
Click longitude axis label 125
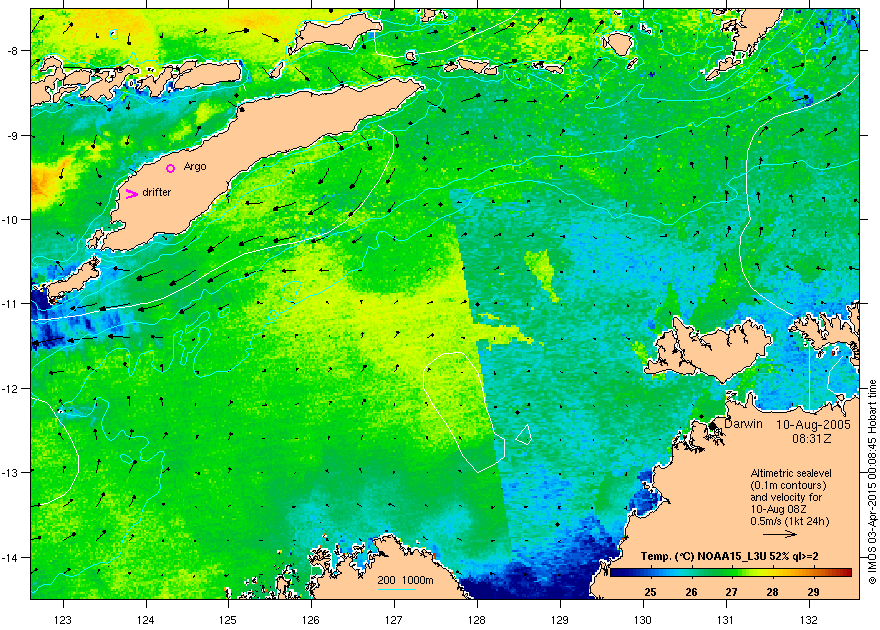point(228,620)
